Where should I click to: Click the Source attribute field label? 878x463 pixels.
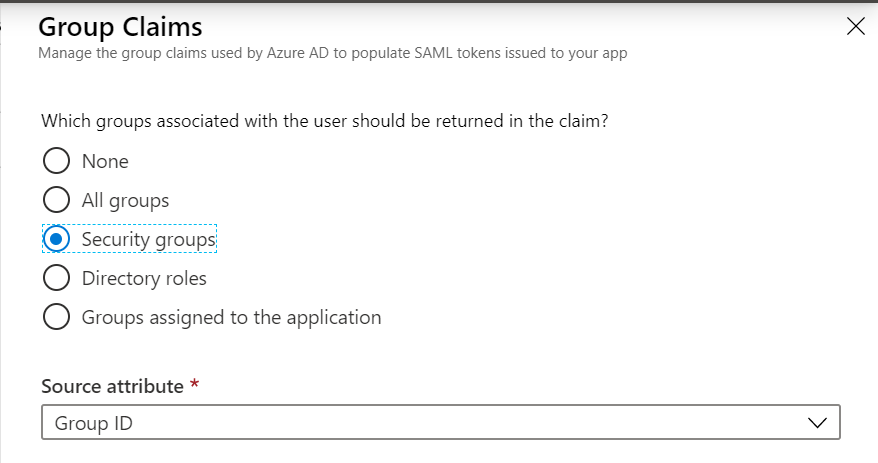(x=112, y=385)
